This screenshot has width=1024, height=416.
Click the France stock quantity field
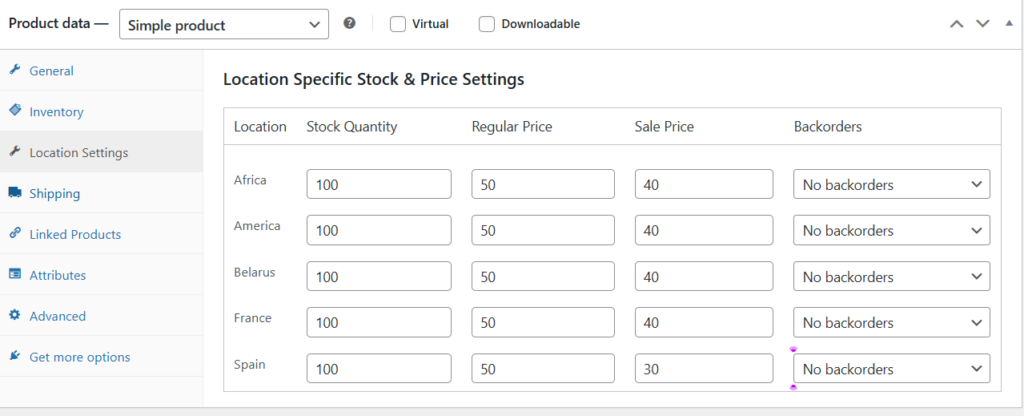pos(379,323)
